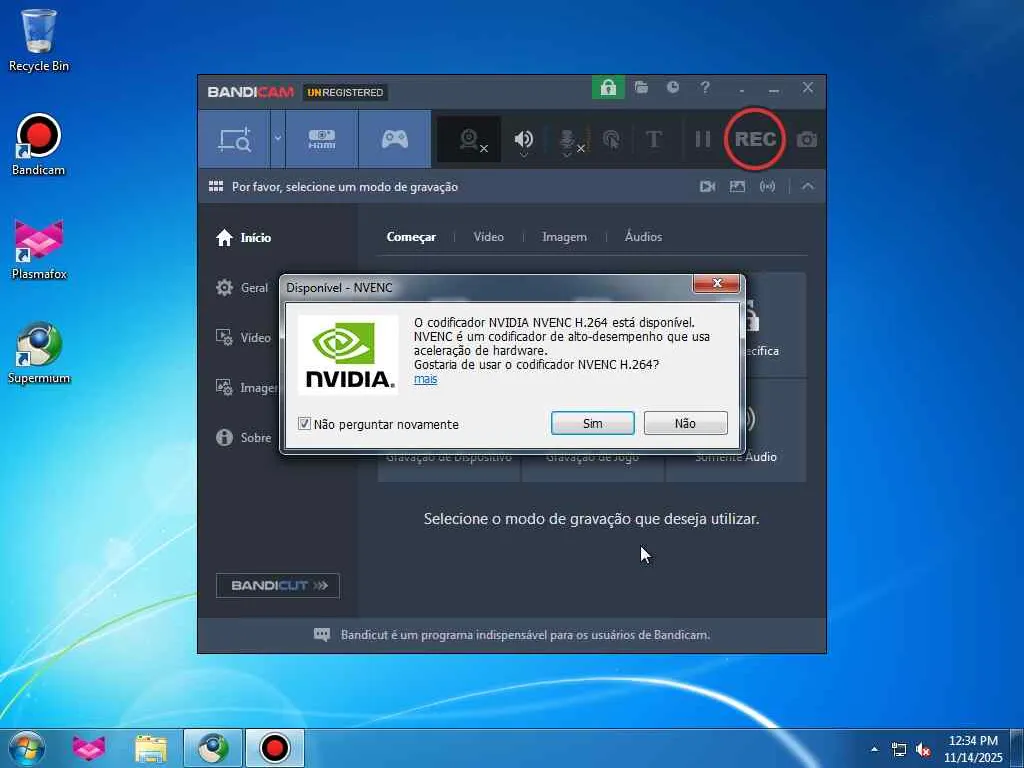Toggle speaker sound recording icon
Viewport: 1024px width, 768px height.
524,140
